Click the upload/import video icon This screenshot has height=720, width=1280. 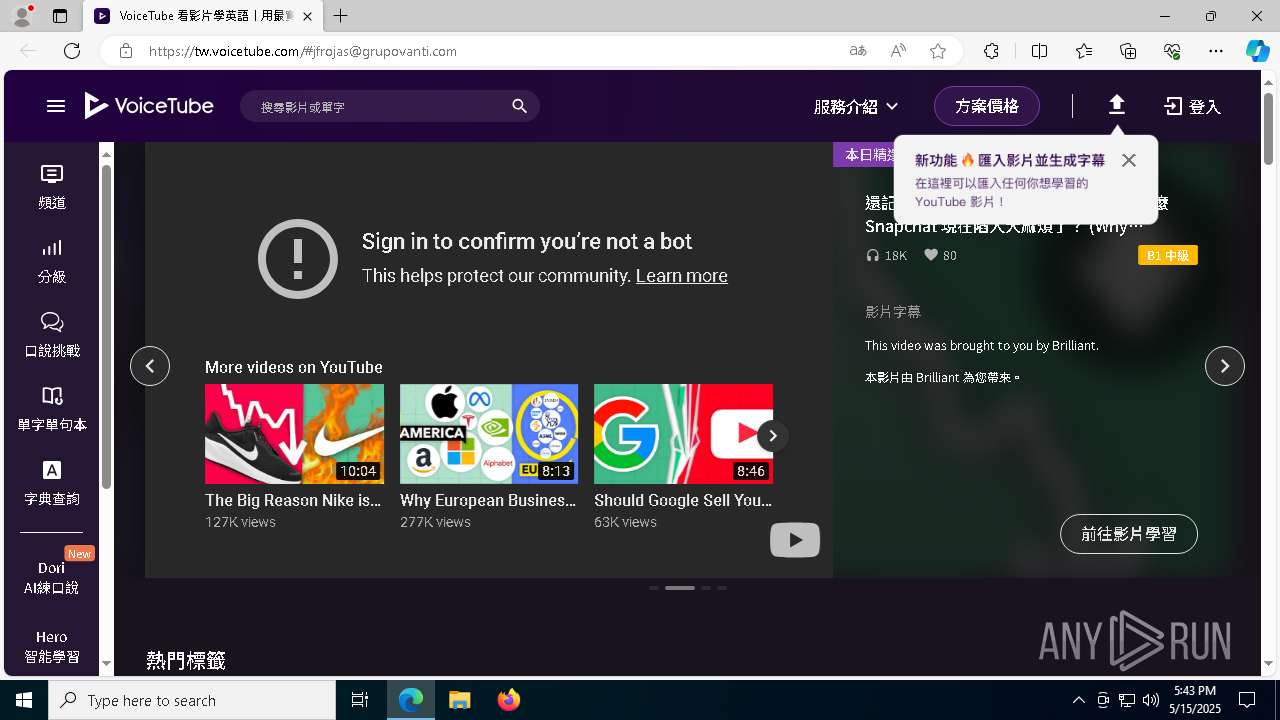click(x=1117, y=105)
